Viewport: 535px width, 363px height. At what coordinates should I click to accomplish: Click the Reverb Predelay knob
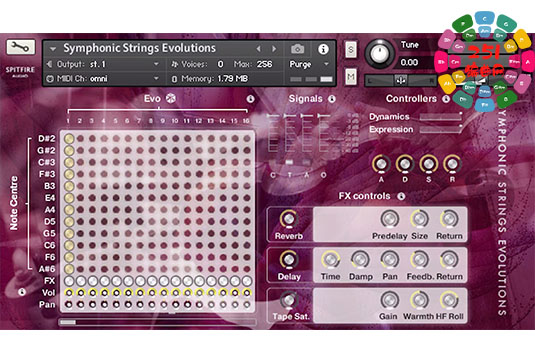point(390,219)
